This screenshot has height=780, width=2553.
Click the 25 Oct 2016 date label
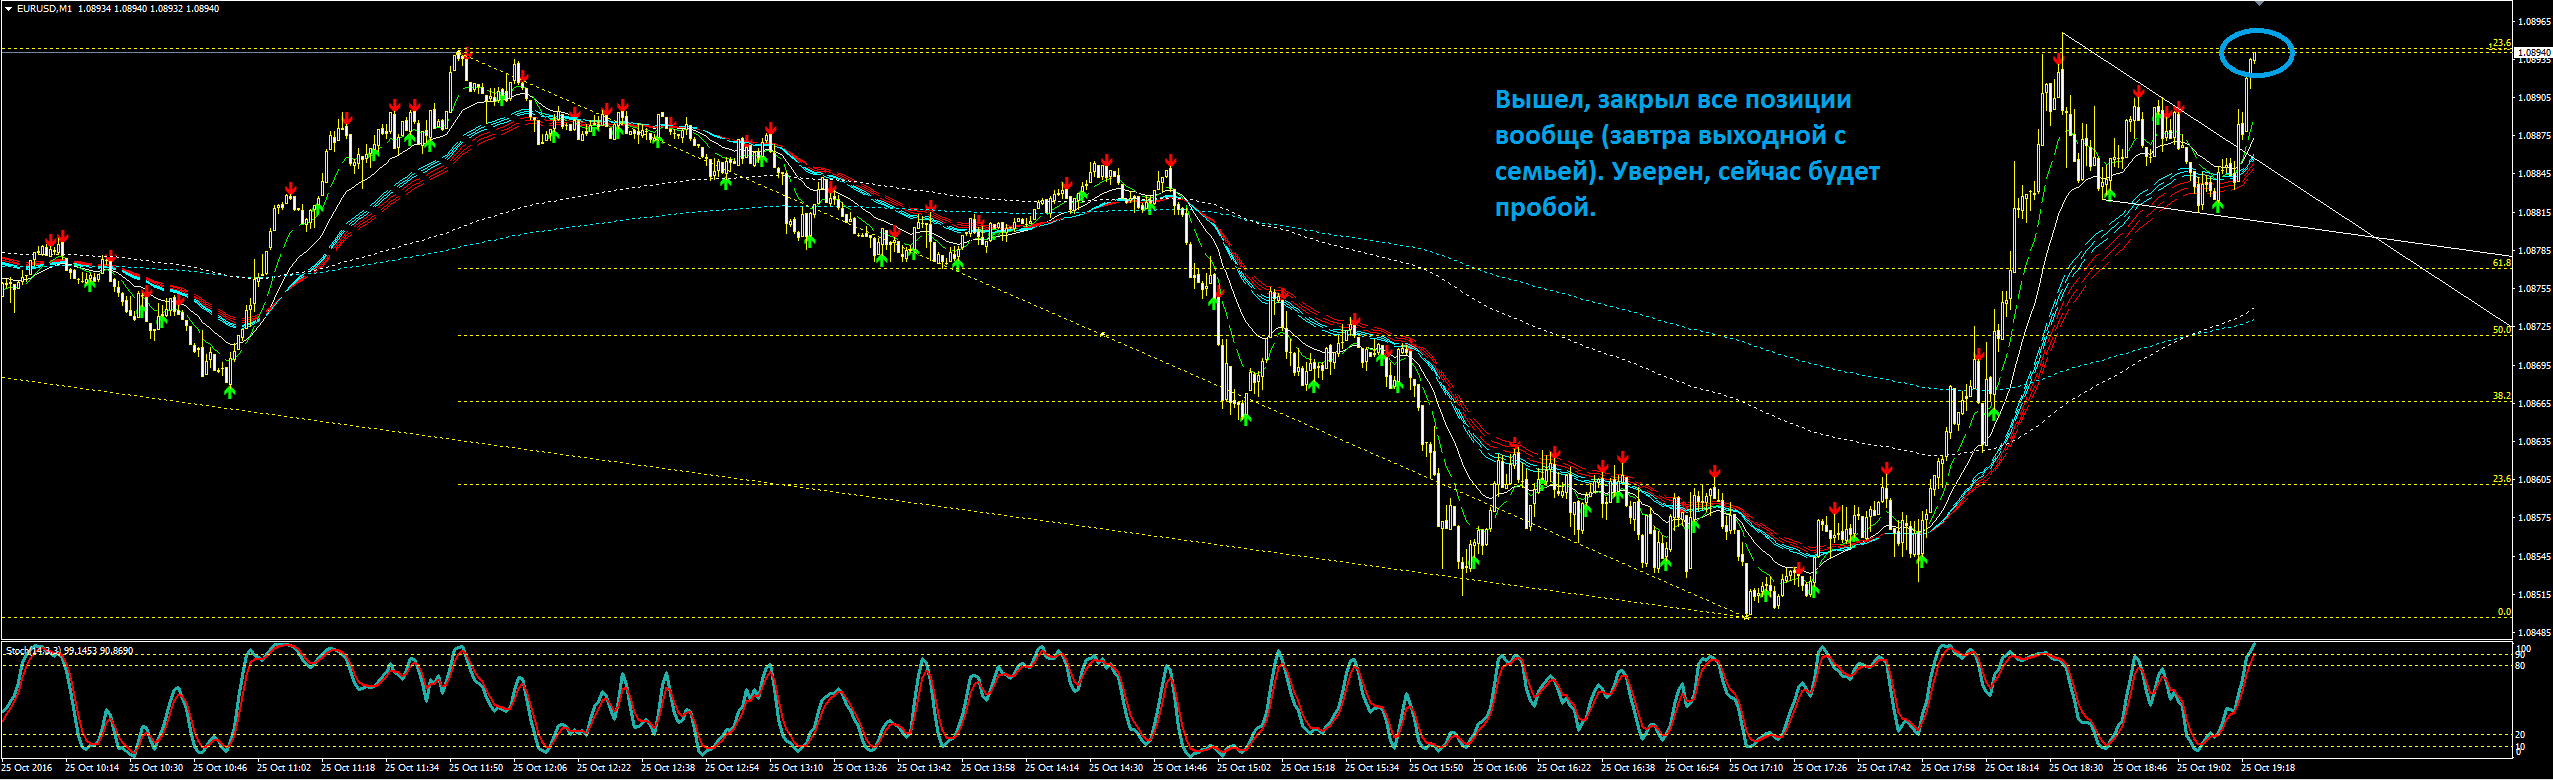coord(26,769)
